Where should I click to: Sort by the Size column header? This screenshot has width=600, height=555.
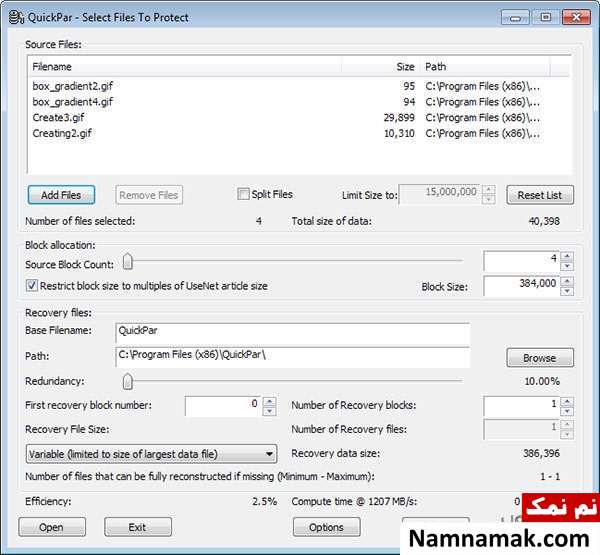point(381,67)
